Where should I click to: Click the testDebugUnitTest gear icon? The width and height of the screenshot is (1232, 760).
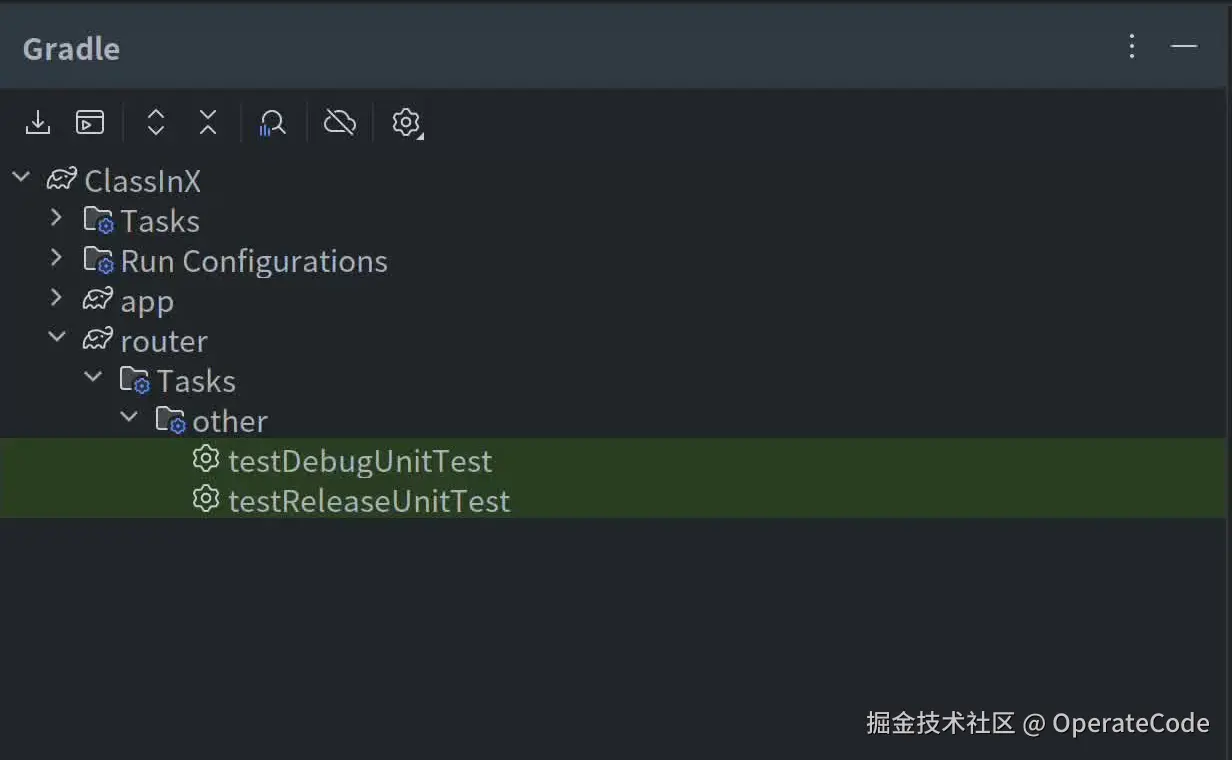pos(205,459)
